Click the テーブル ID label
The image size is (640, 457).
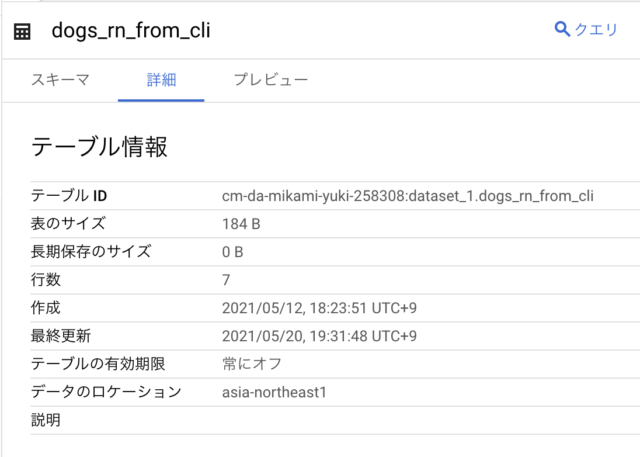(69, 196)
